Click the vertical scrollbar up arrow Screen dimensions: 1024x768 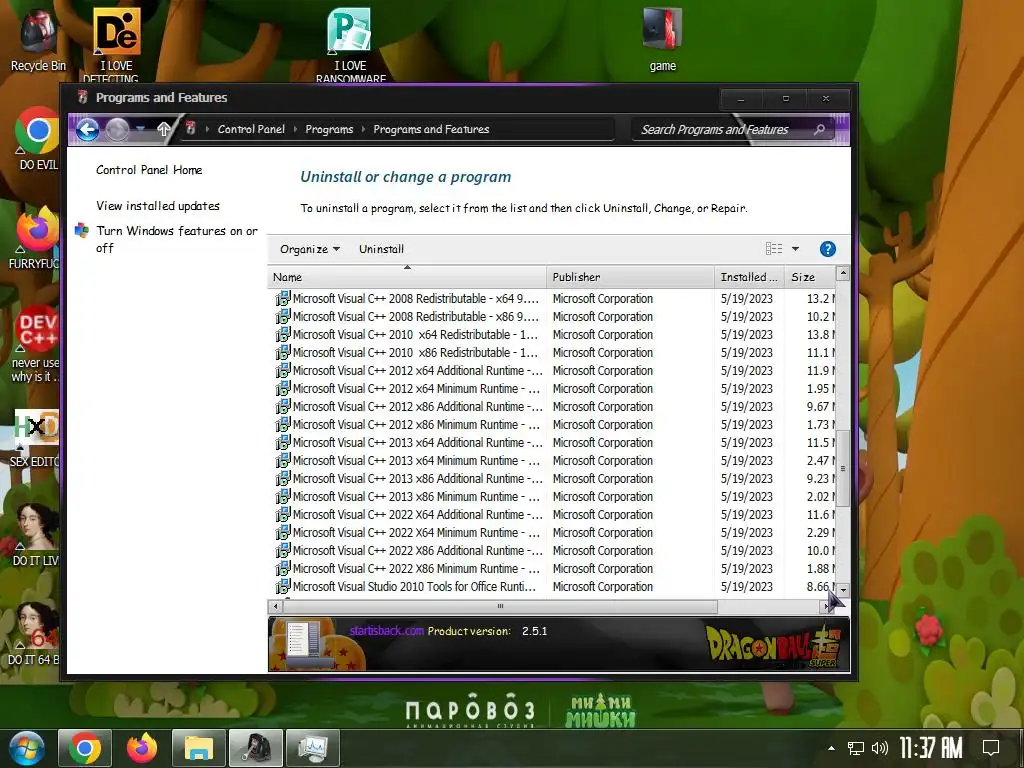(843, 274)
